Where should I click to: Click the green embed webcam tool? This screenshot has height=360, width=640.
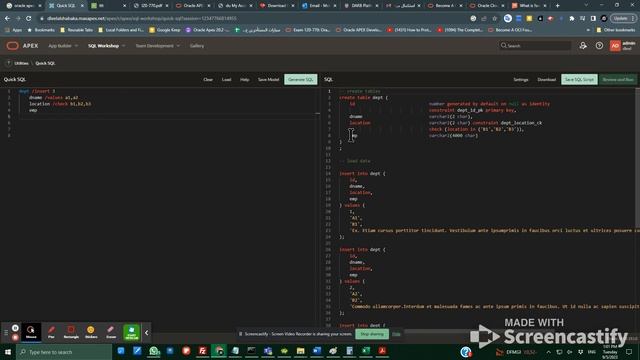(x=131, y=332)
